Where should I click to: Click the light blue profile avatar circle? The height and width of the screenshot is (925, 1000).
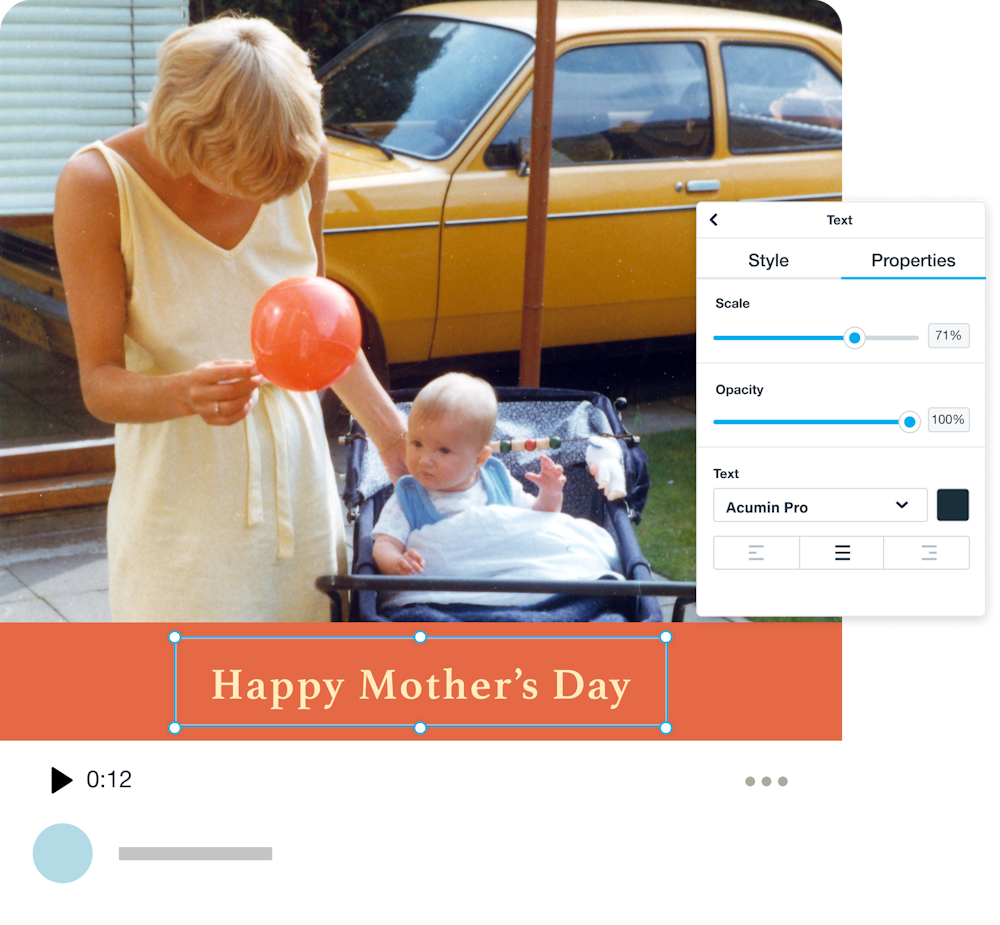[63, 853]
